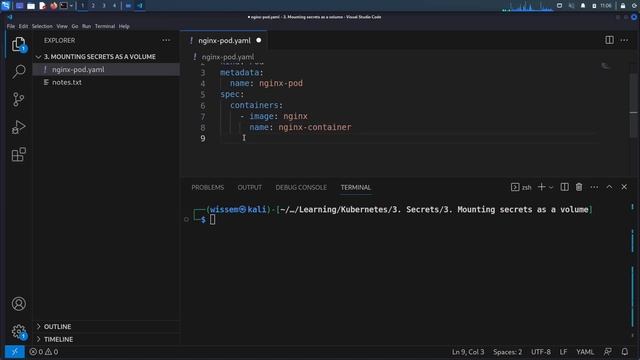Open the Run and Debug view
This screenshot has width=640, height=360.
click(x=18, y=127)
